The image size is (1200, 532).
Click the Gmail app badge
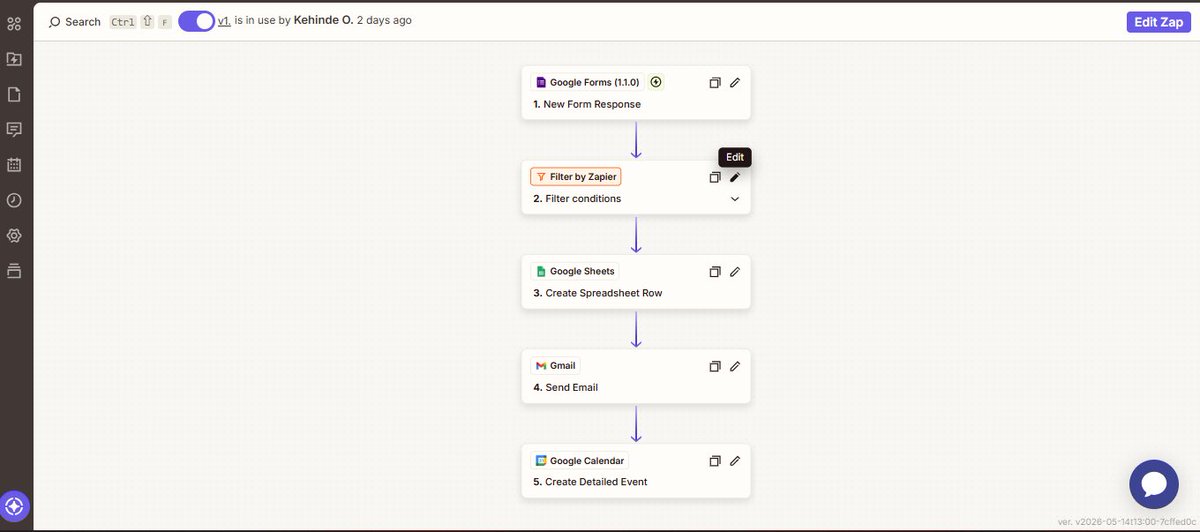point(555,366)
